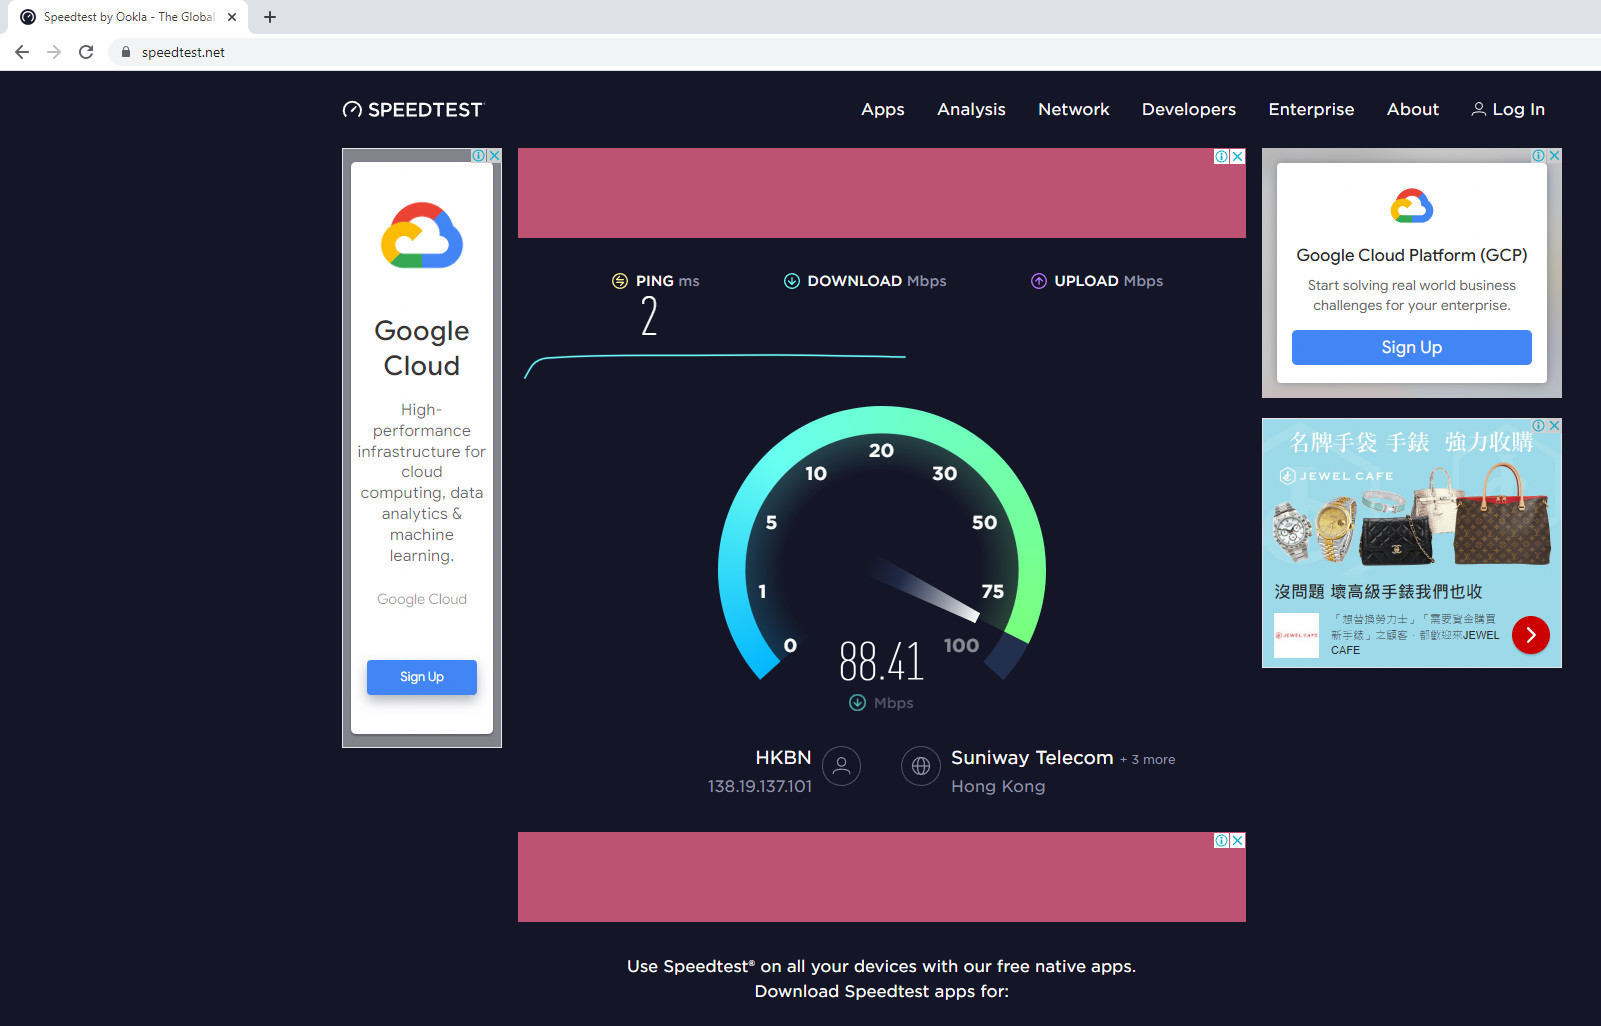Click the 'Google Cloud Platform (GCP)' ad heading
This screenshot has height=1026, width=1601.
[1412, 256]
